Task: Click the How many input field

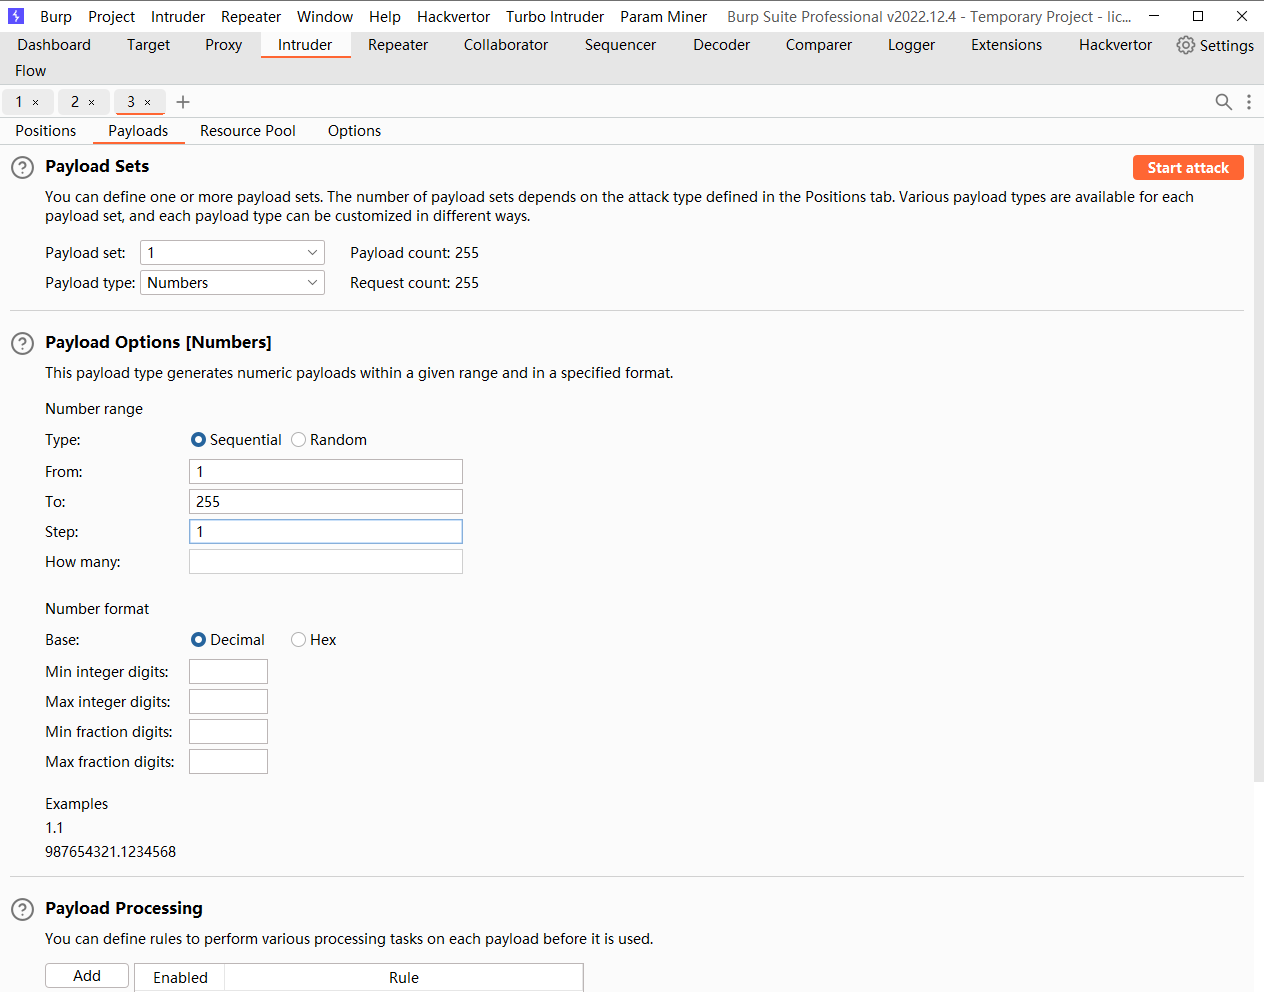Action: click(x=325, y=561)
